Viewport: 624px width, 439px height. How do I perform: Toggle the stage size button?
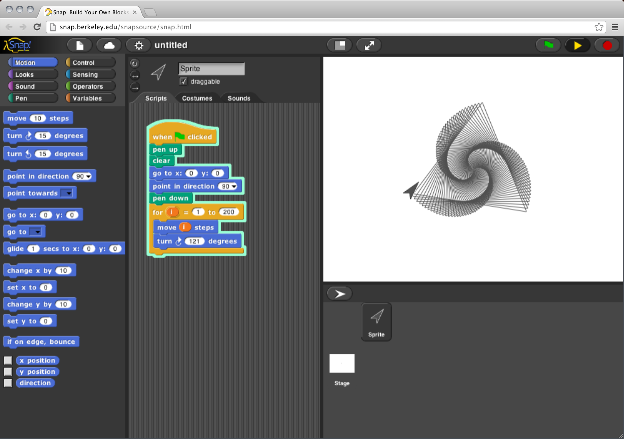[x=342, y=46]
